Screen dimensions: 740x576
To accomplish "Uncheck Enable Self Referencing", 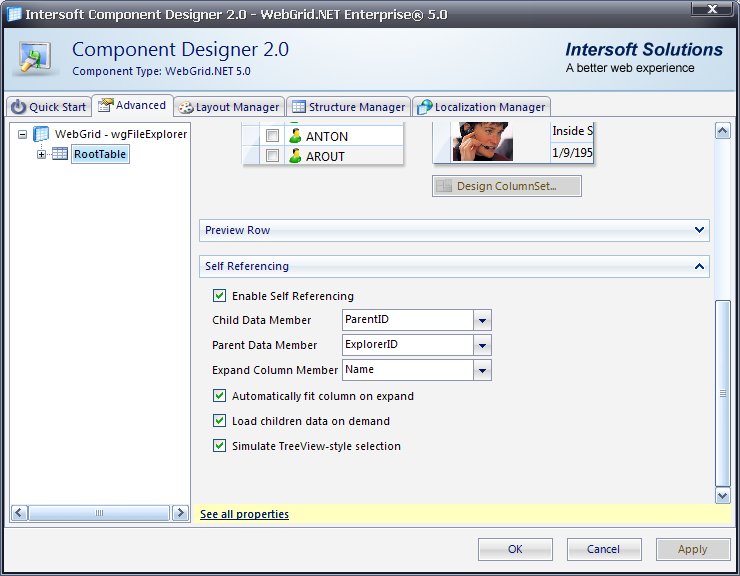I will (219, 296).
